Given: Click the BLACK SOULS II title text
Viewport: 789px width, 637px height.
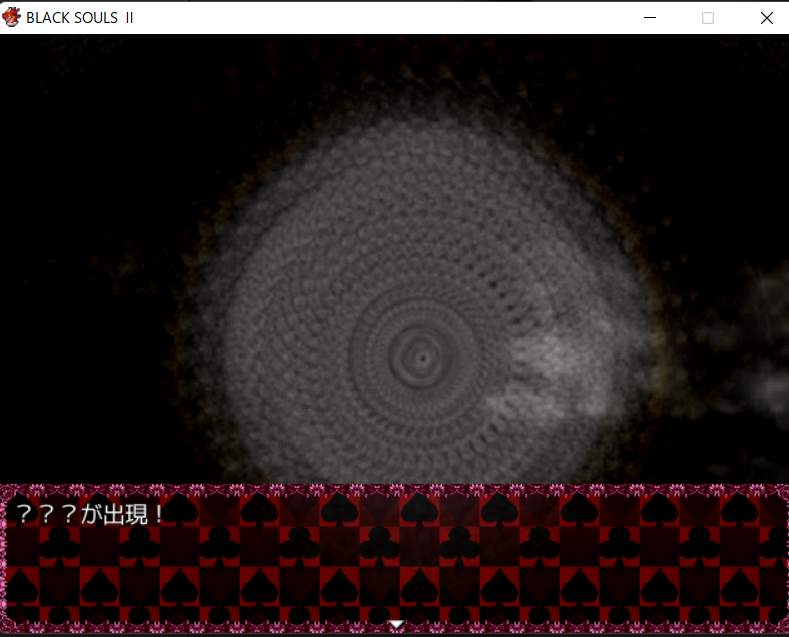Looking at the screenshot, I should pyautogui.click(x=80, y=18).
